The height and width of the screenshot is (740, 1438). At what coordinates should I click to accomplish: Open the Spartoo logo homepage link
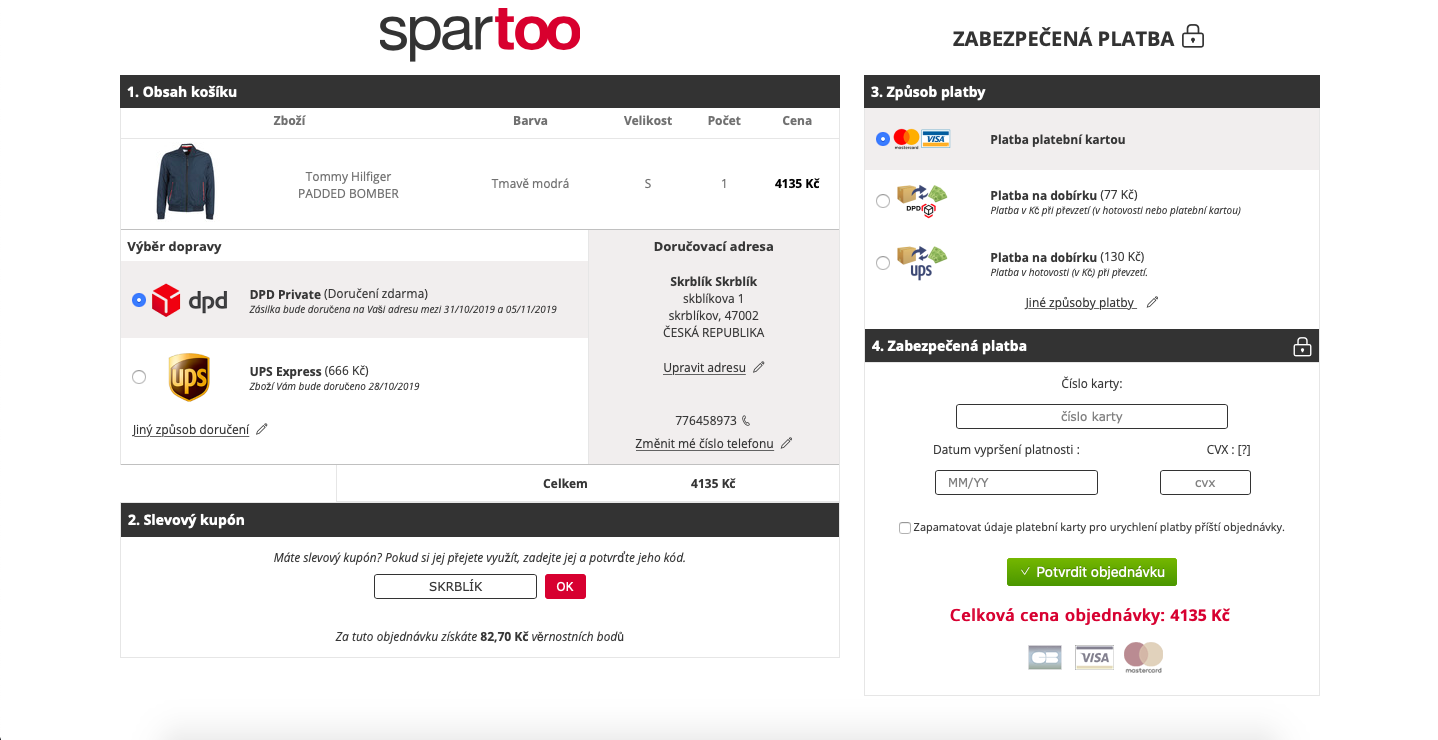[480, 34]
